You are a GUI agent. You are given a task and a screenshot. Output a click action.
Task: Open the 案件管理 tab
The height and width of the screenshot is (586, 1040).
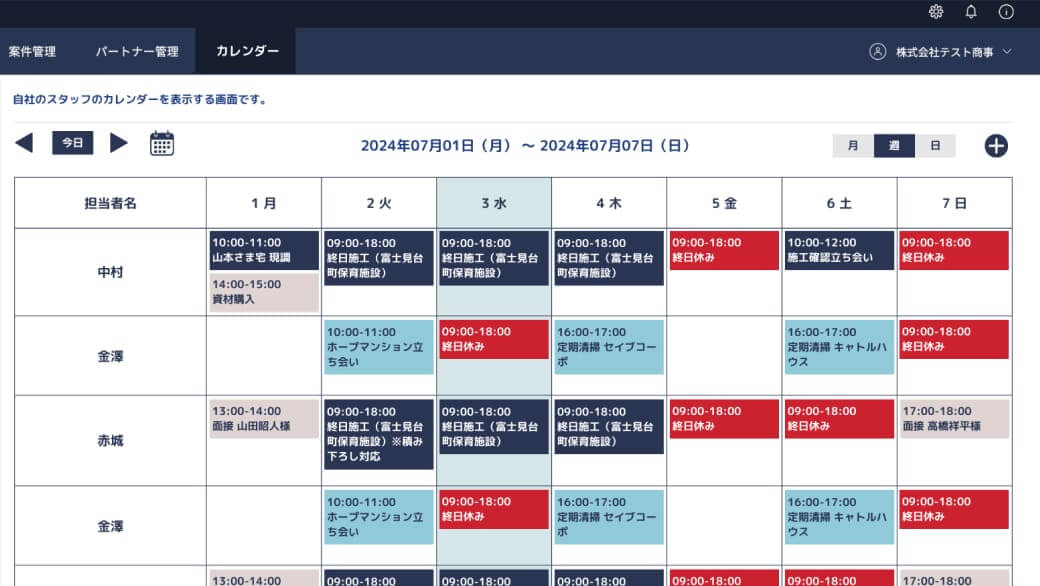[32, 52]
